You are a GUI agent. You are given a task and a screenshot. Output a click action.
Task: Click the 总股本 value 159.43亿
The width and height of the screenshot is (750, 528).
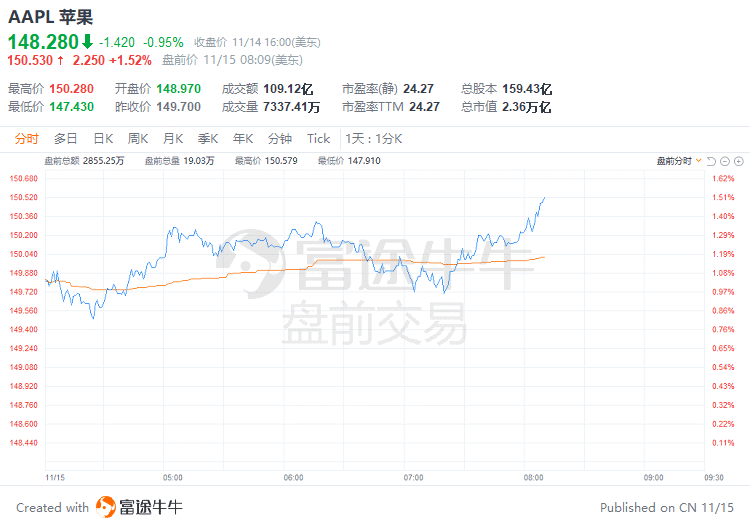(527, 89)
